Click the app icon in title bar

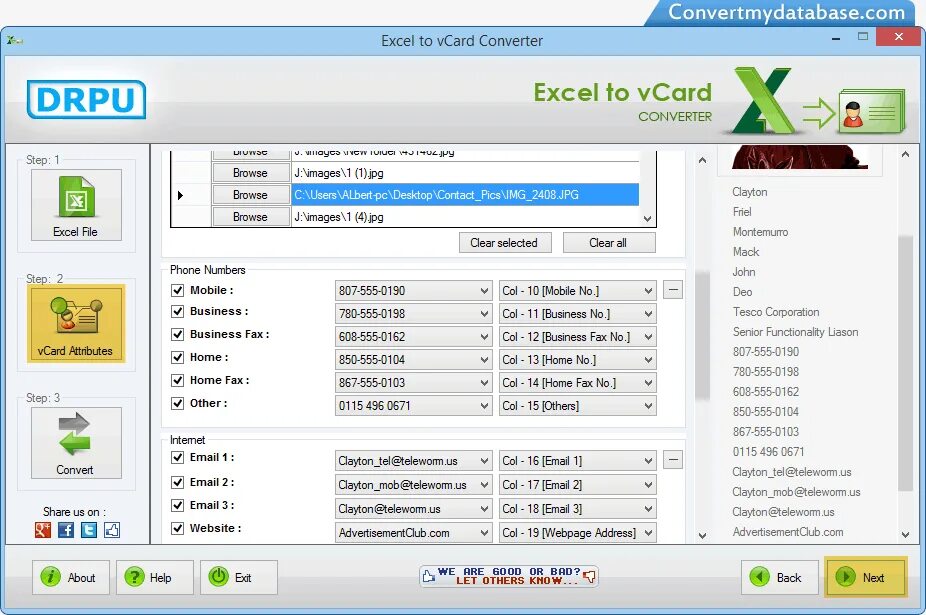tap(15, 40)
